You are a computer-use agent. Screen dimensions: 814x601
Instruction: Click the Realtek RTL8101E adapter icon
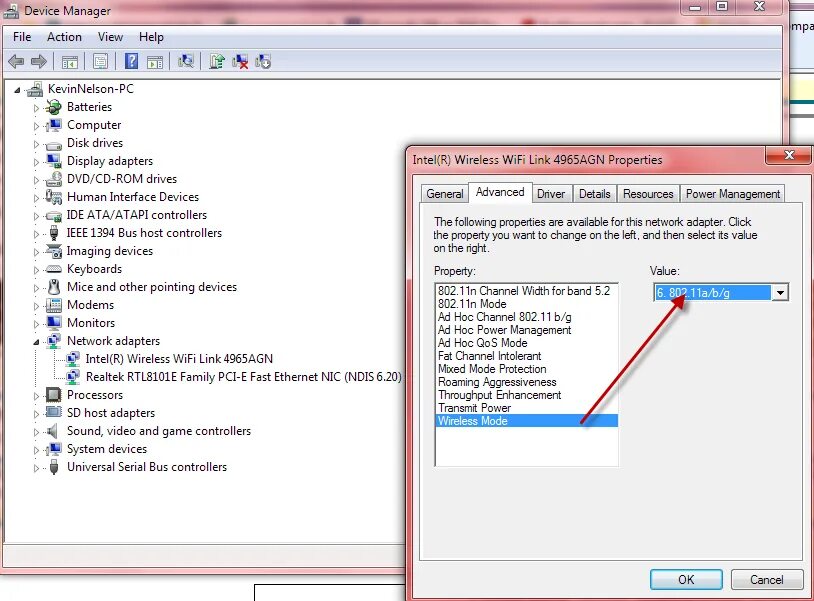(x=72, y=377)
